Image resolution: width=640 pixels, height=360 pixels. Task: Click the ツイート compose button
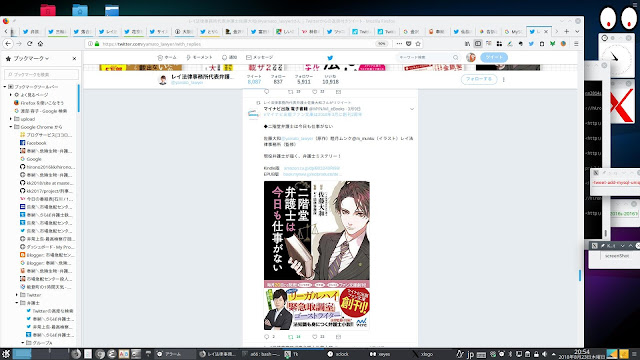[x=494, y=58]
